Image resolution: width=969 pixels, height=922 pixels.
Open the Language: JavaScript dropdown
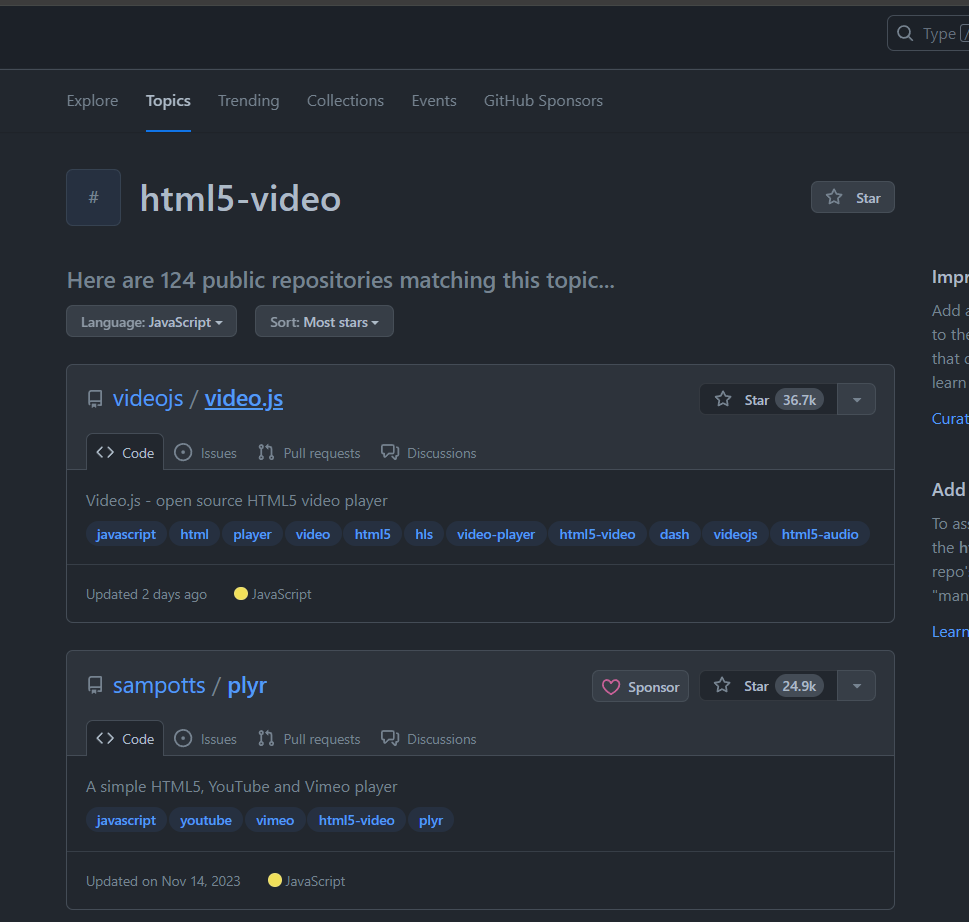point(151,321)
